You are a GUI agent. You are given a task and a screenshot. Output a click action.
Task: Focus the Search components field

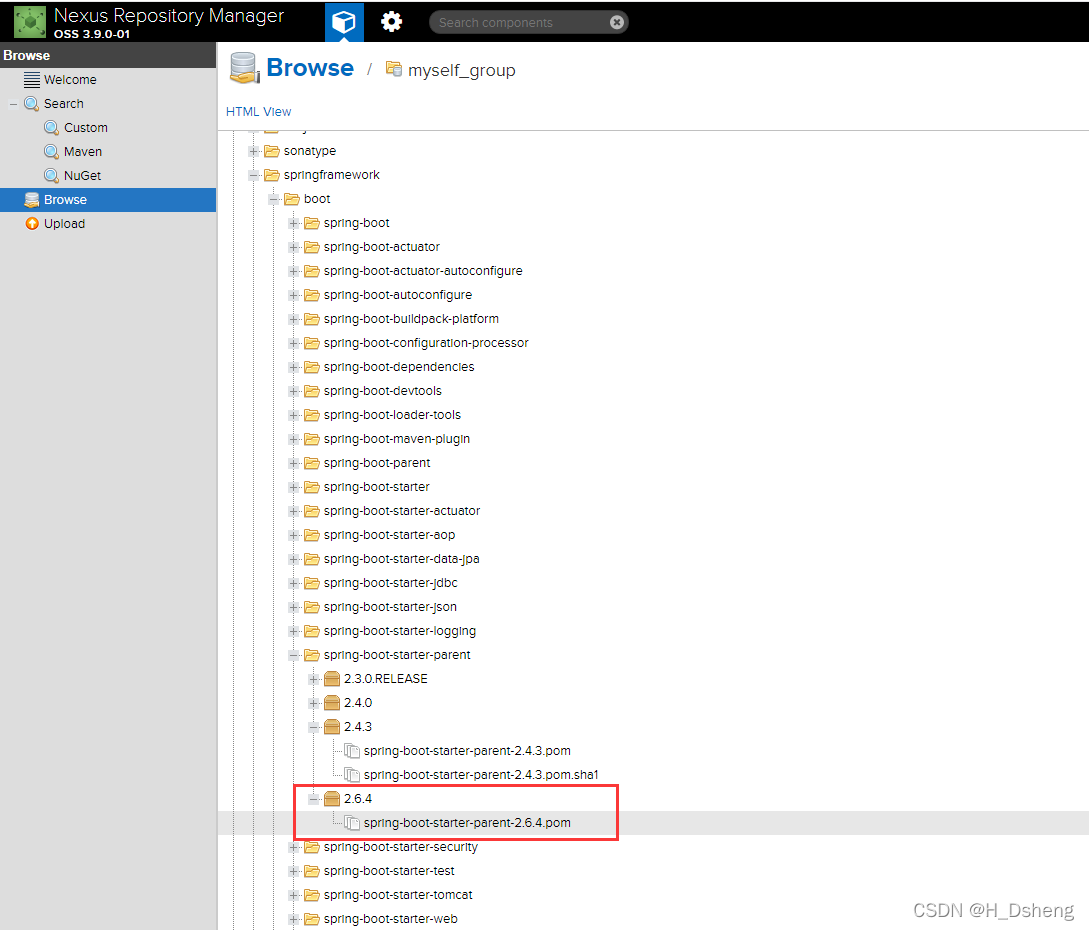[x=521, y=22]
